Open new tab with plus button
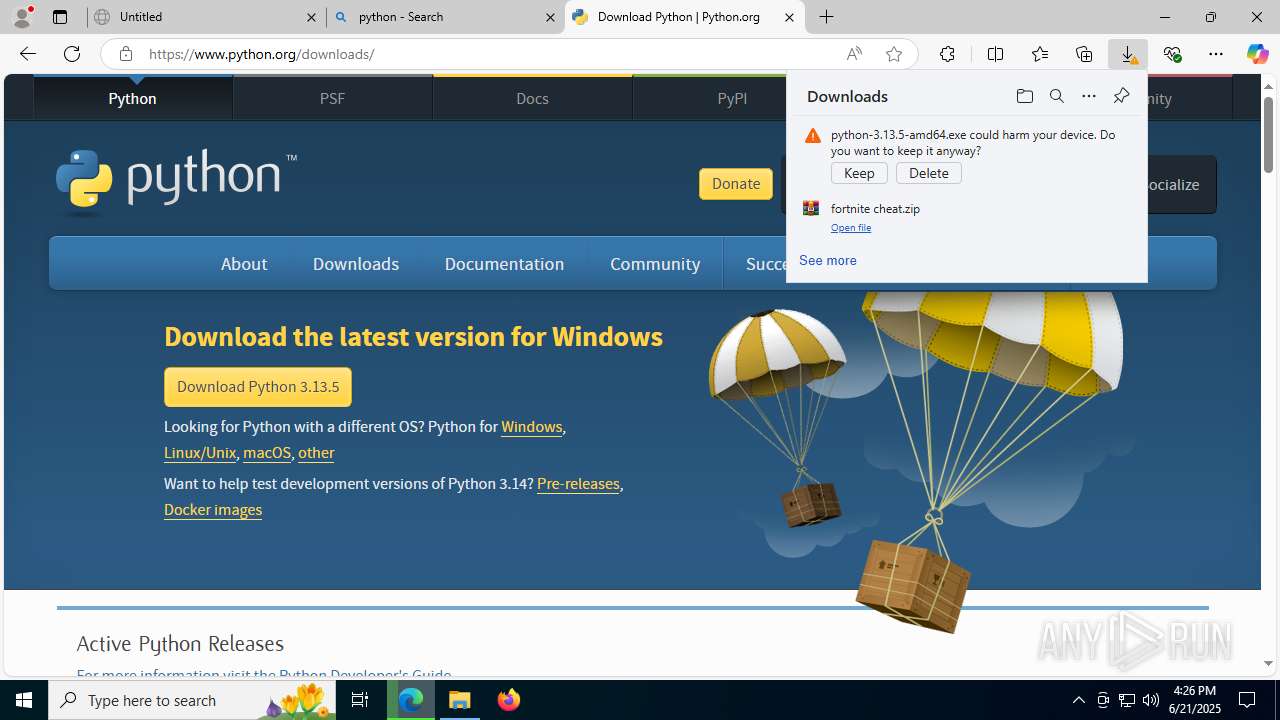The width and height of the screenshot is (1280, 720). click(827, 17)
